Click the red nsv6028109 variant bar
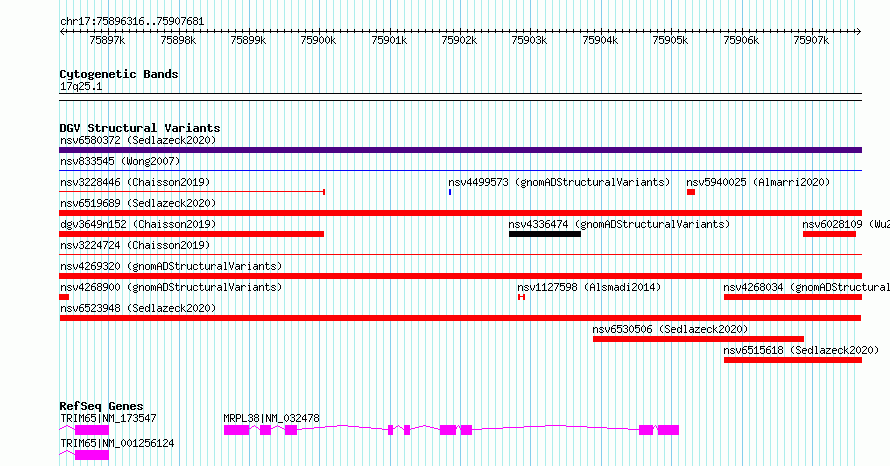890x466 pixels. [x=829, y=234]
